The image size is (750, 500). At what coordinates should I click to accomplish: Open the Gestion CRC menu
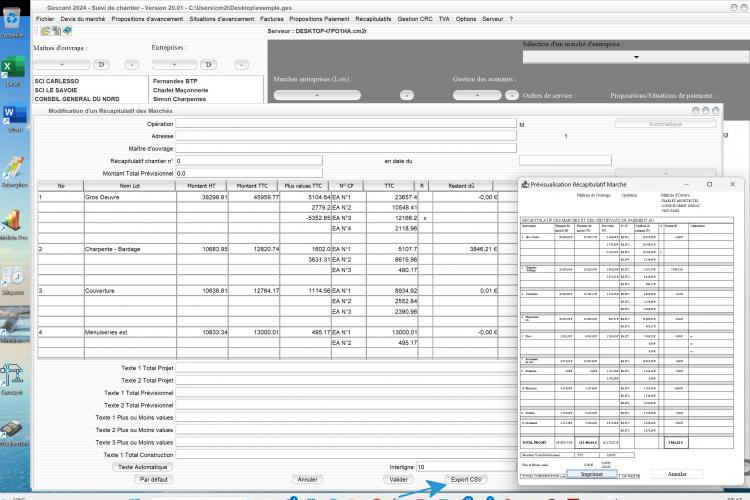415,19
